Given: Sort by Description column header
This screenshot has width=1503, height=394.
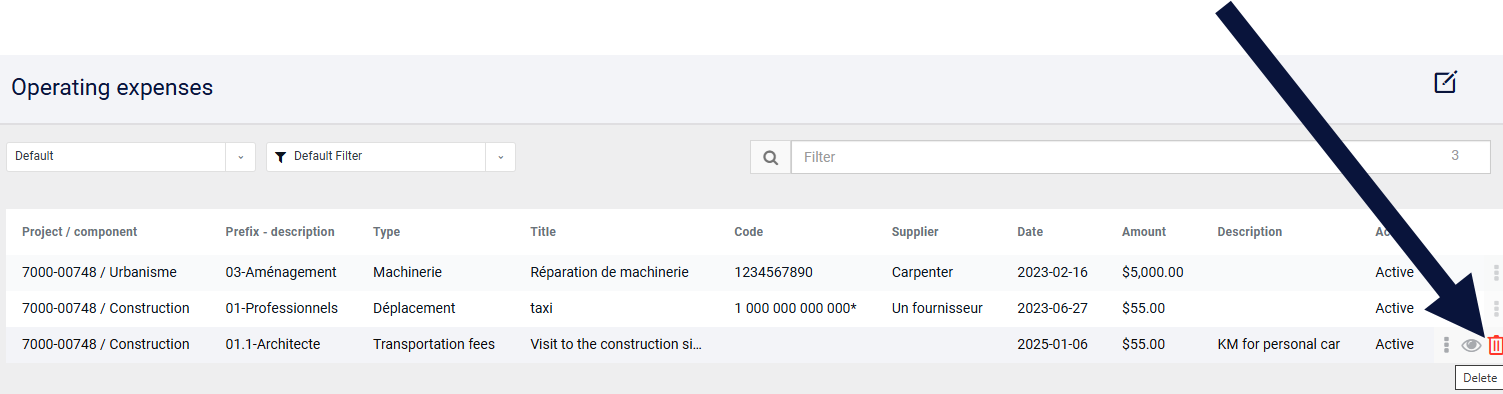Looking at the screenshot, I should [x=1250, y=232].
